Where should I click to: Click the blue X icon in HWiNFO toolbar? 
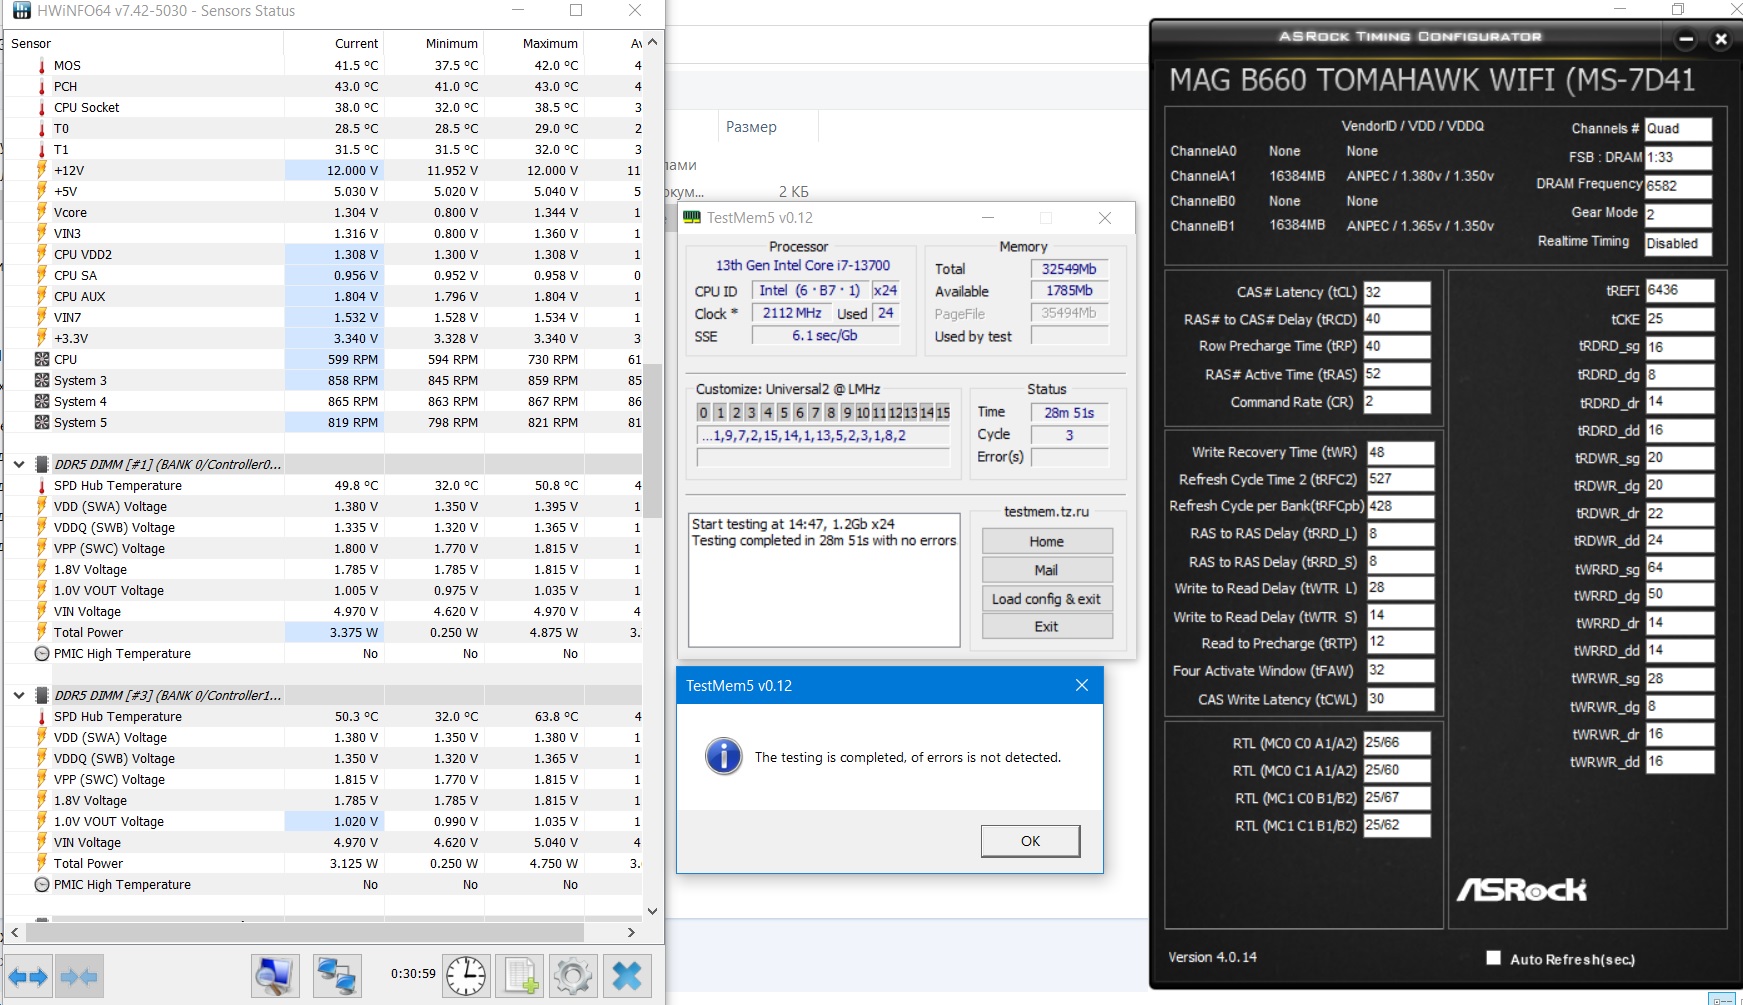coord(627,976)
